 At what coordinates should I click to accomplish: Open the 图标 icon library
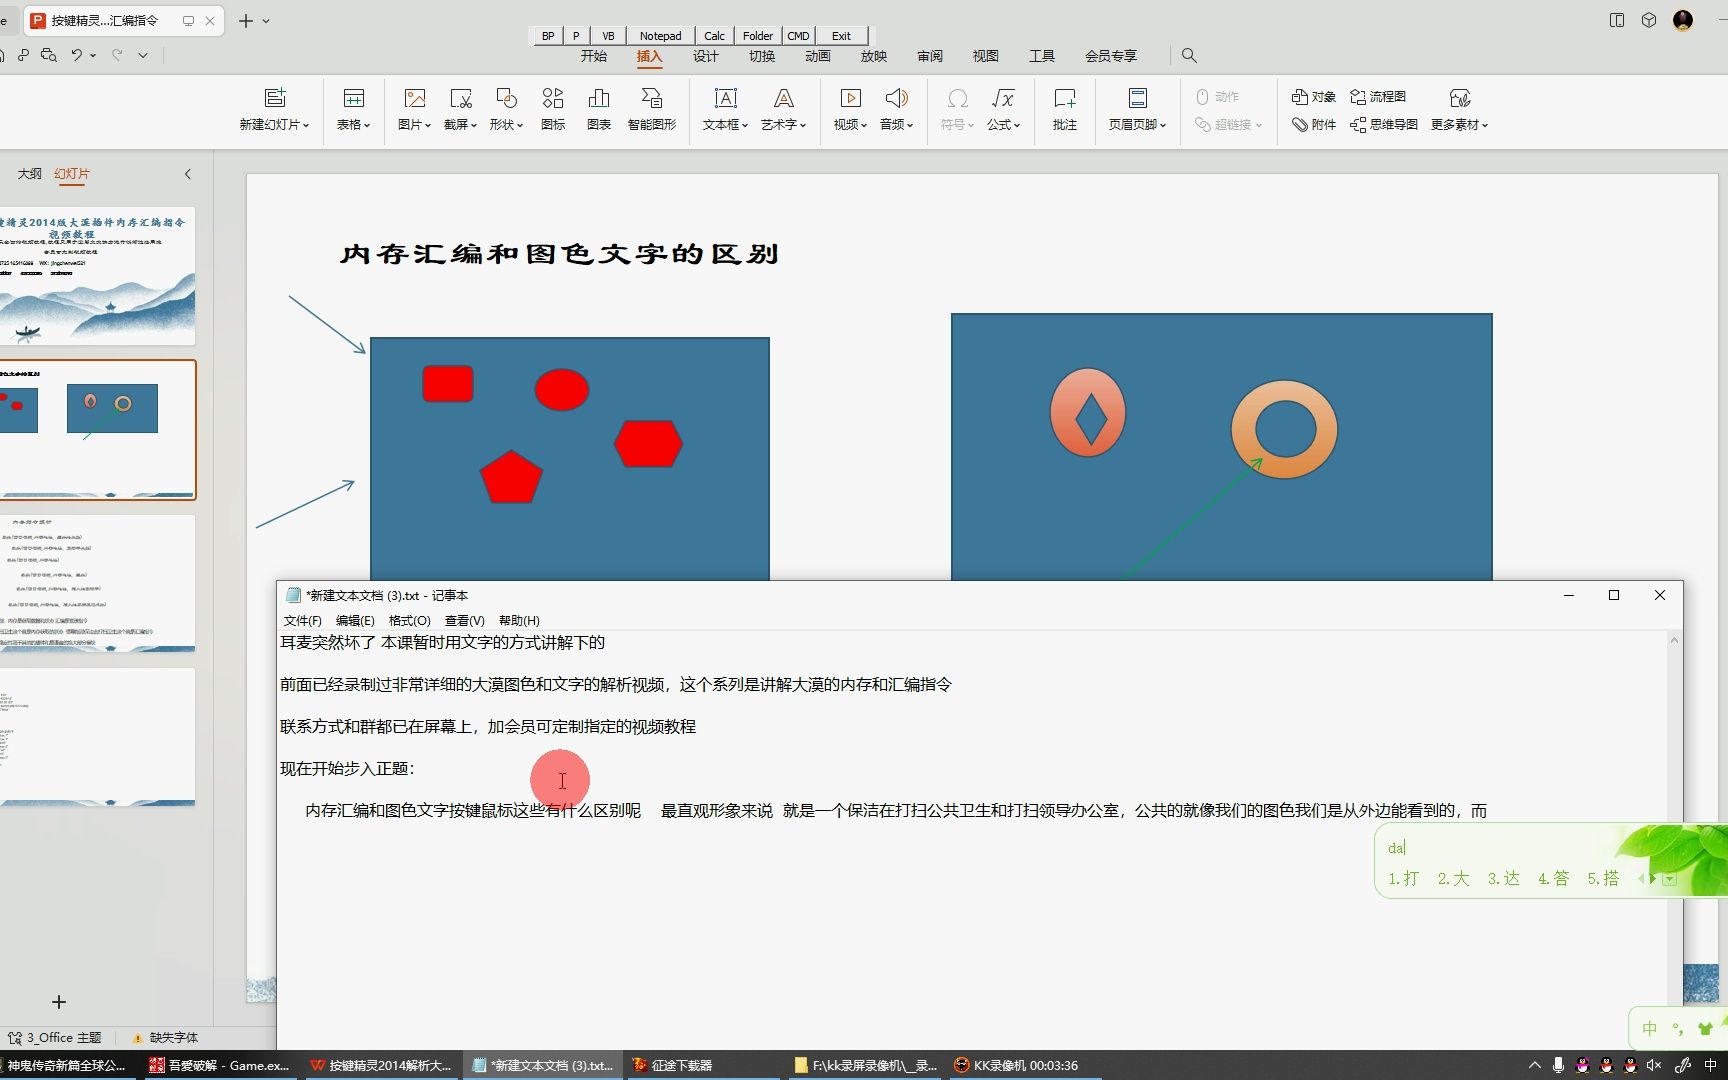click(553, 98)
